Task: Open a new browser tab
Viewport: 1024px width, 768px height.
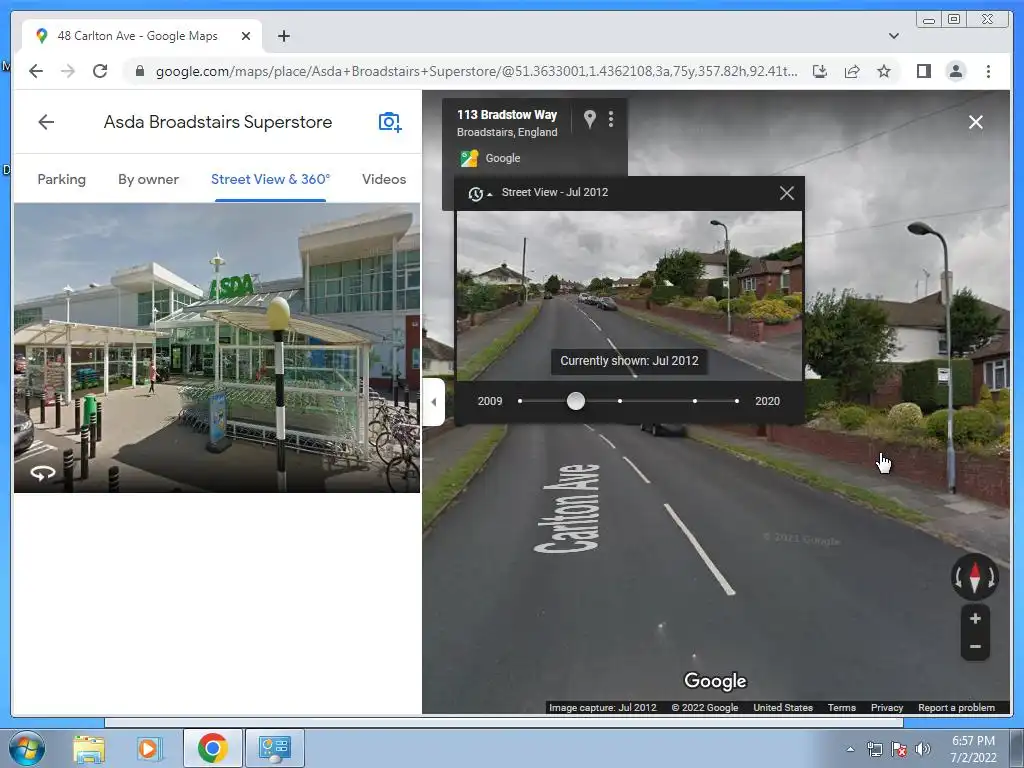Action: pyautogui.click(x=283, y=36)
